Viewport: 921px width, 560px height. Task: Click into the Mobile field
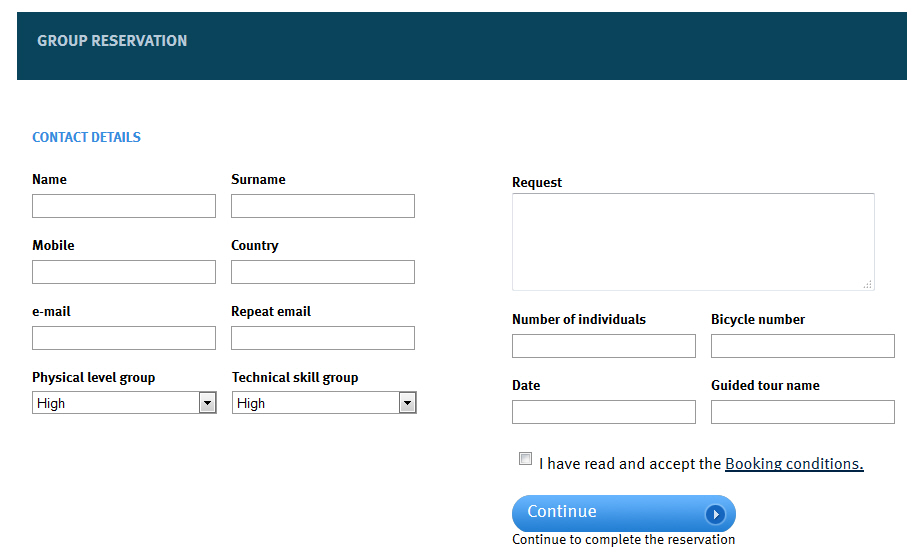click(124, 272)
